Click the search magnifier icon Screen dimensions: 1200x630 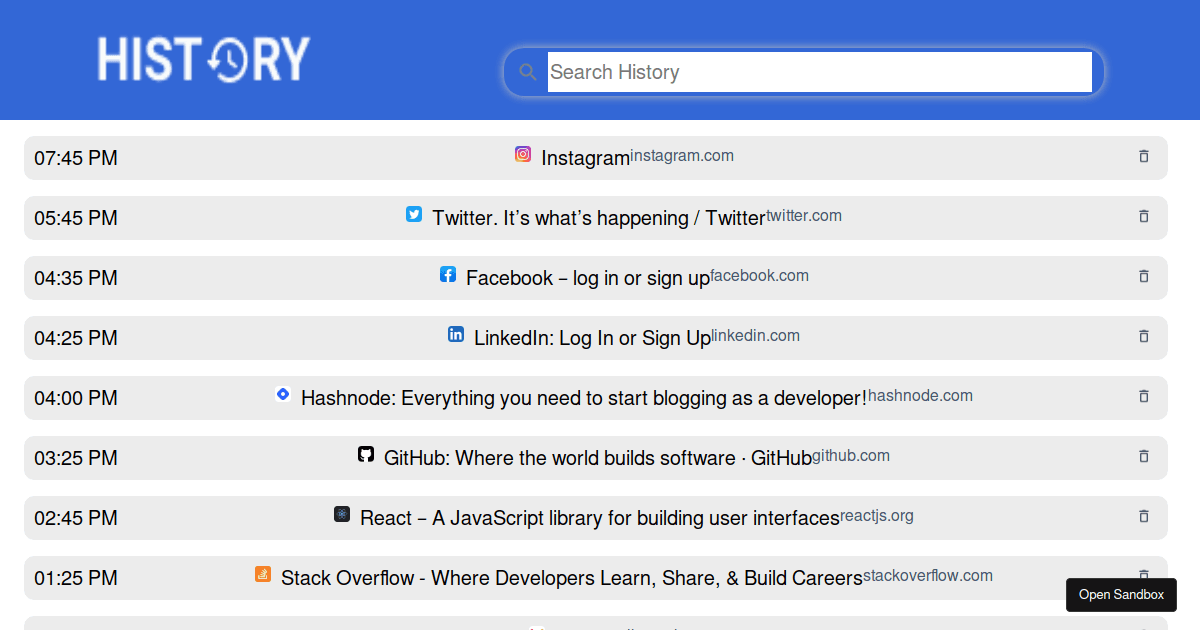point(527,71)
